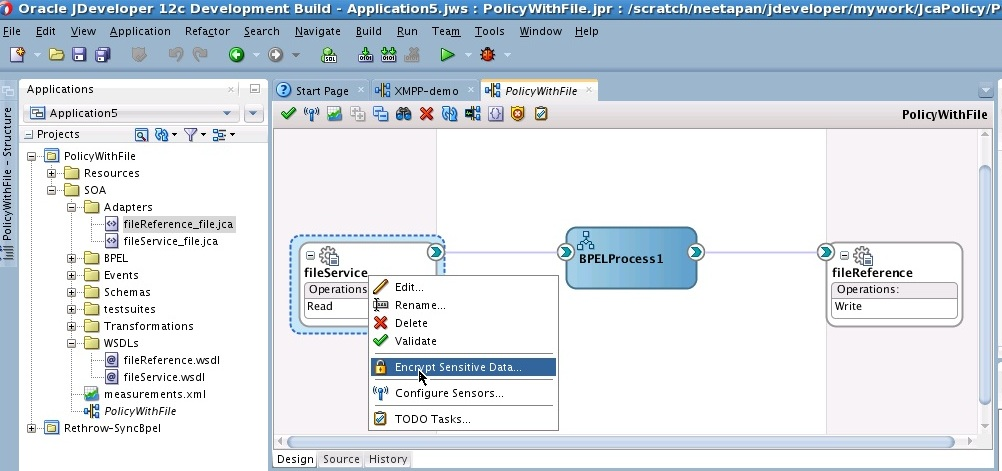The width and height of the screenshot is (1002, 471).
Task: Open the Tools menu
Action: [x=489, y=31]
